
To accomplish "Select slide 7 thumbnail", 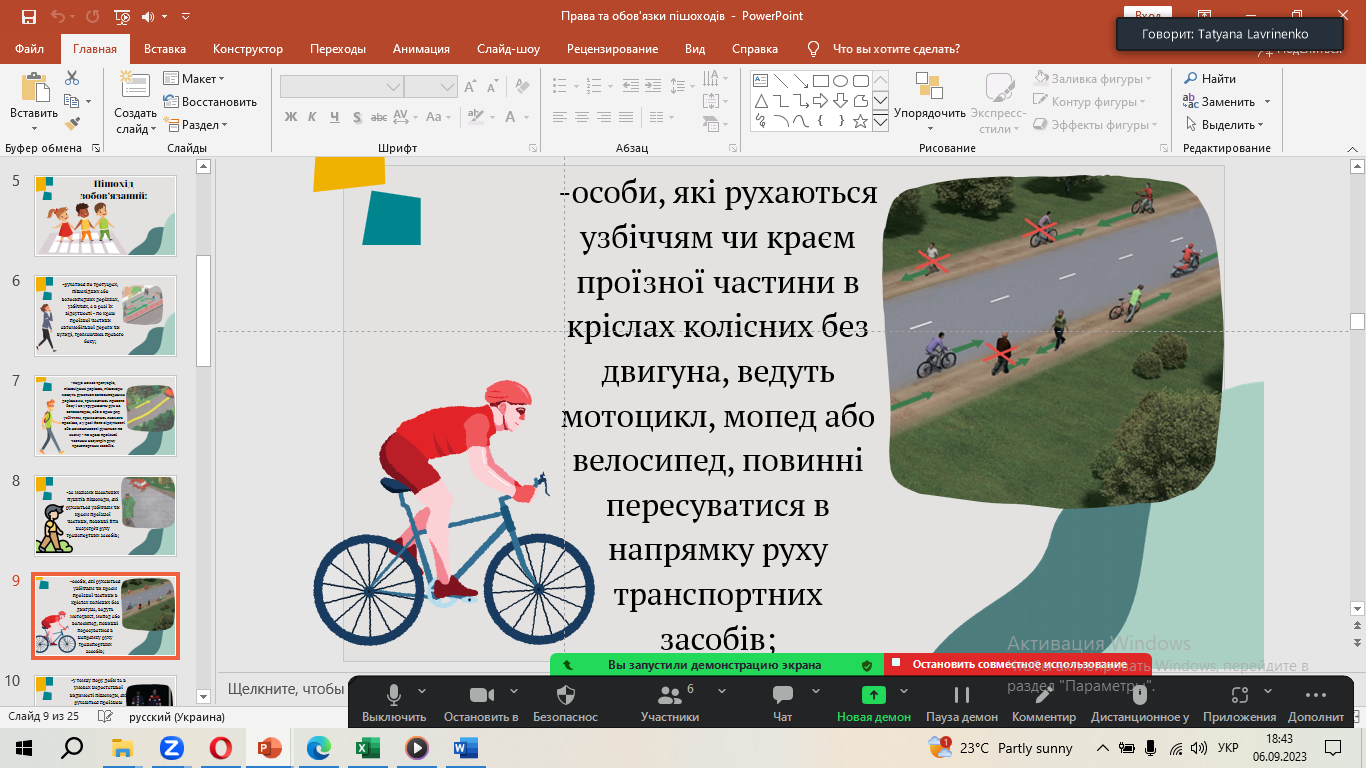I will [106, 416].
